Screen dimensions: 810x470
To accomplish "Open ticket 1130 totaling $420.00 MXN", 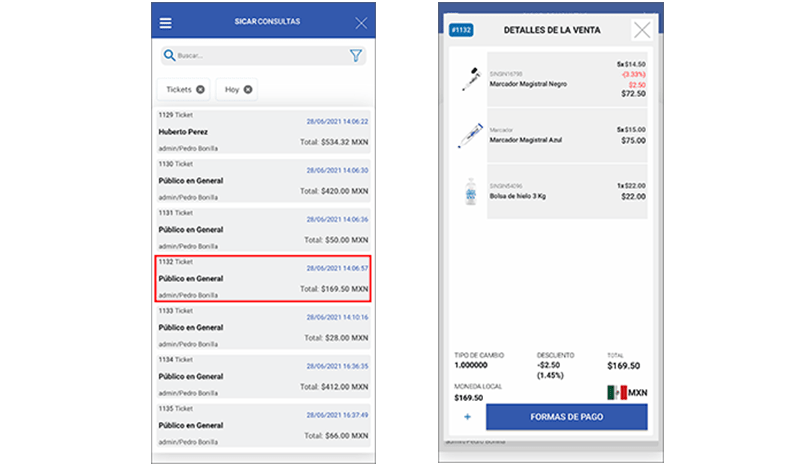I will tap(263, 181).
